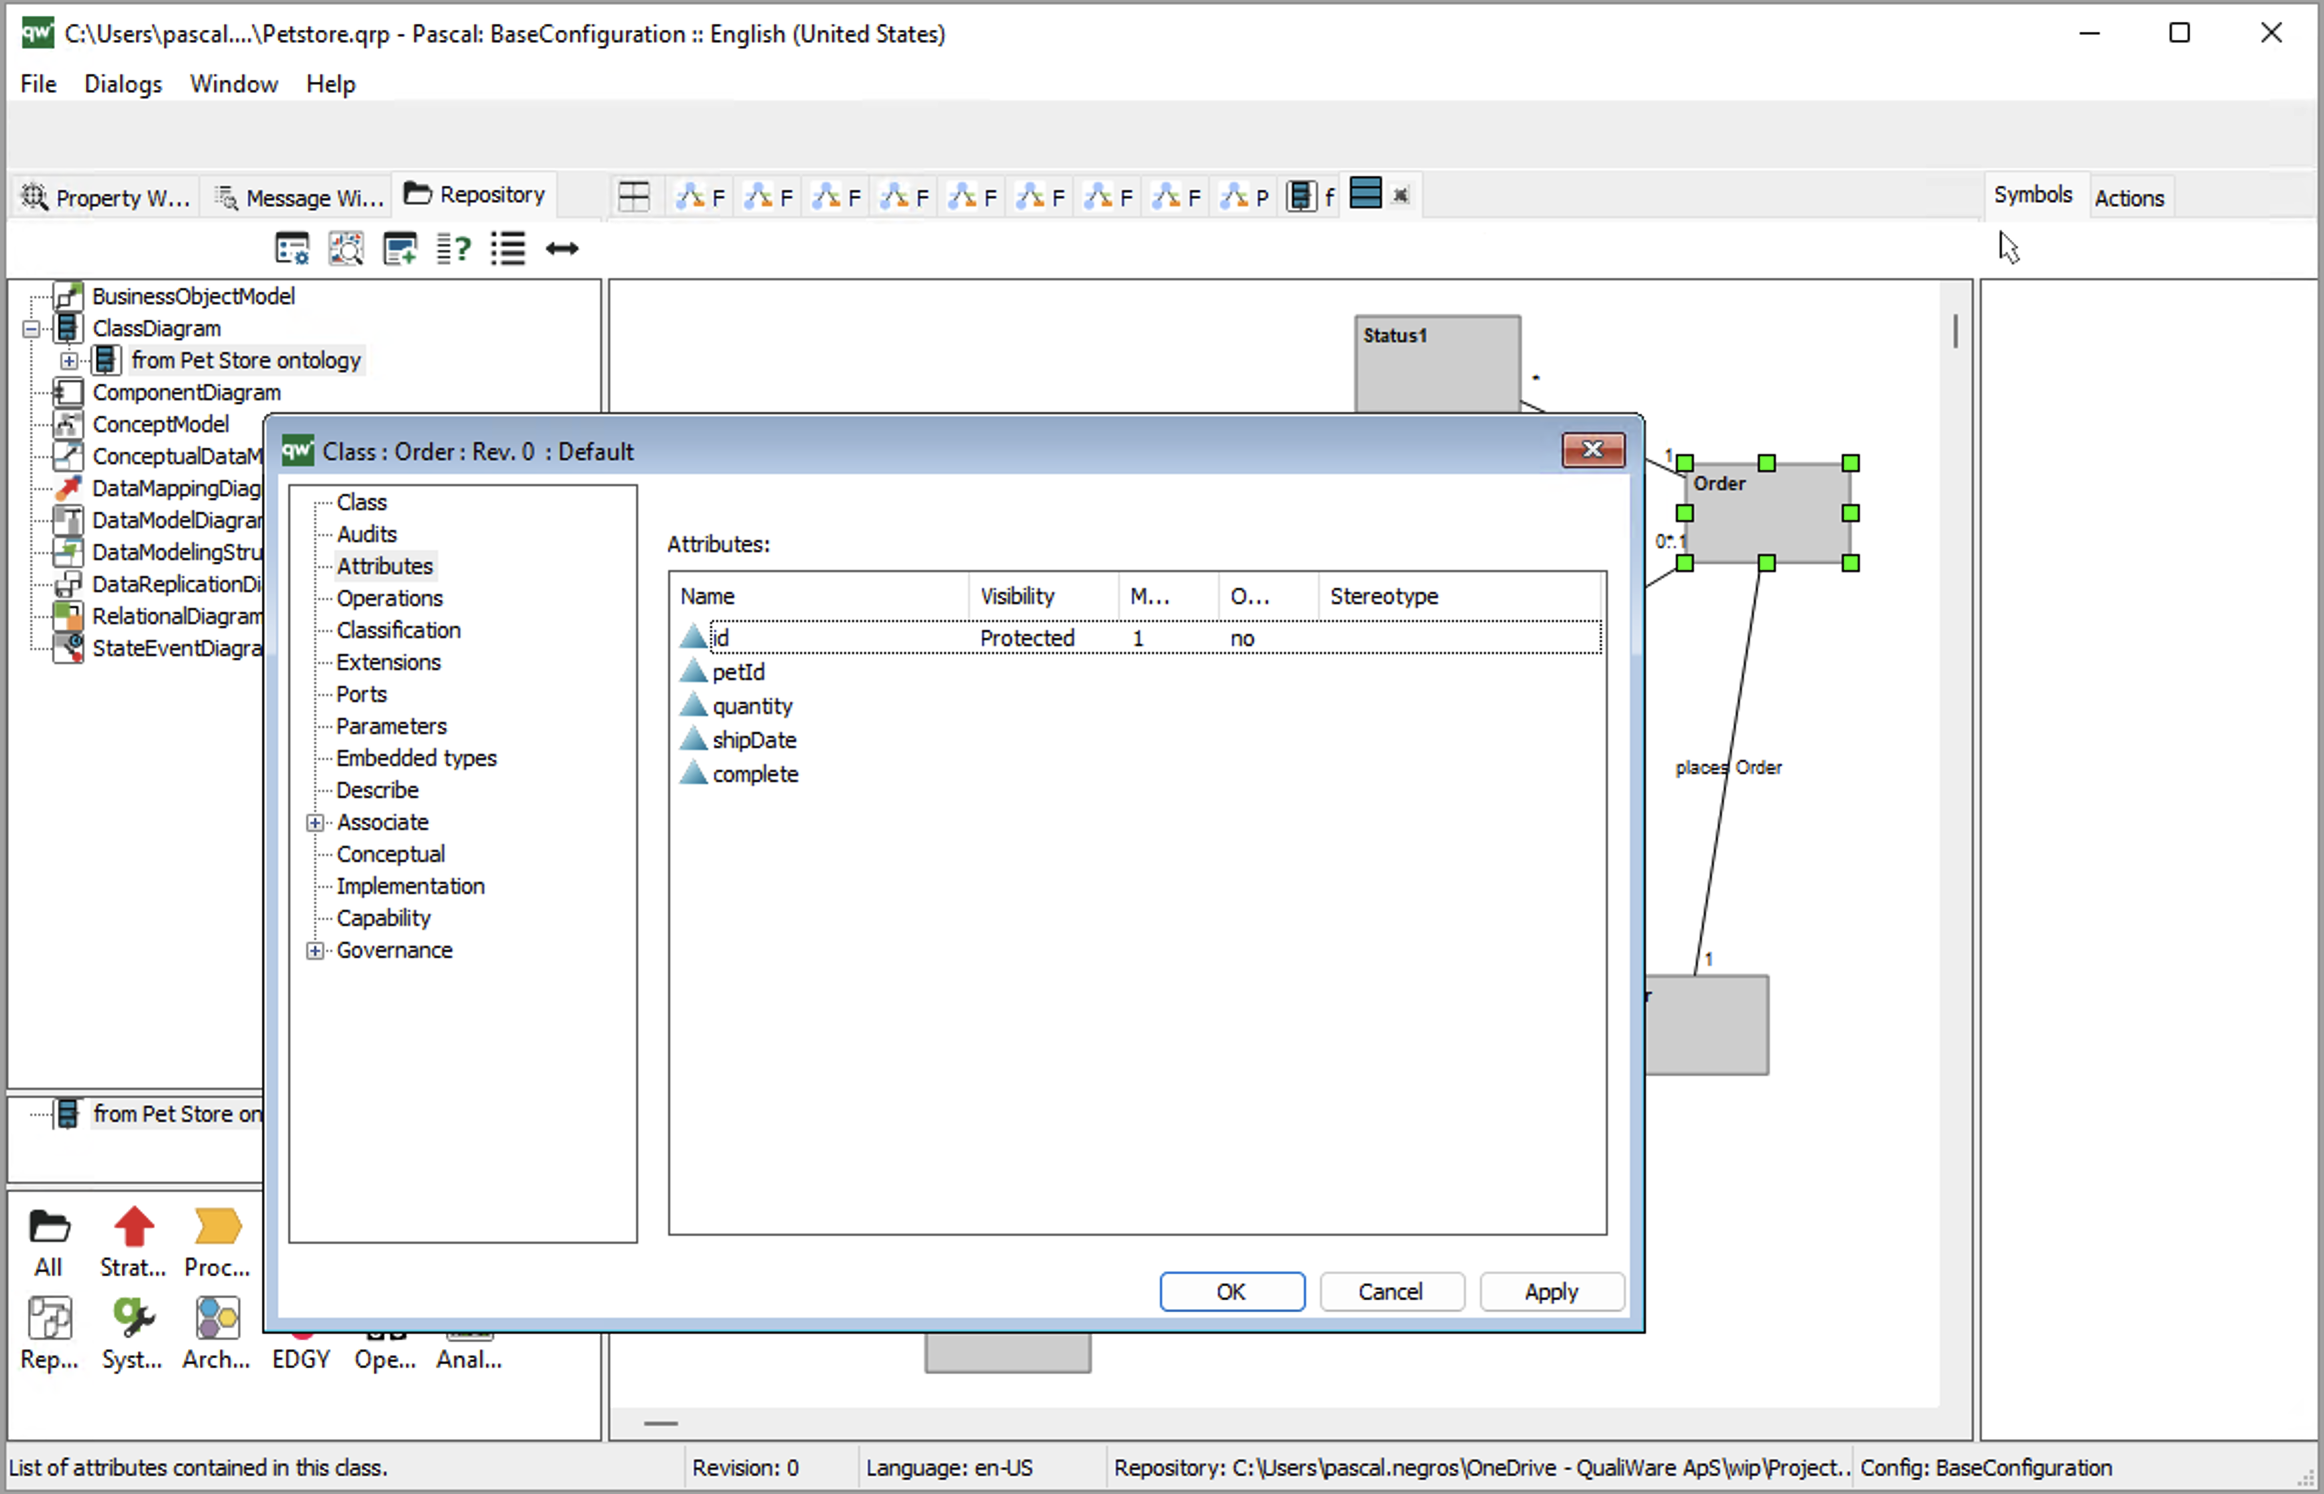Click the repository settings window icon
Screen dimensions: 2324x1494
292,249
